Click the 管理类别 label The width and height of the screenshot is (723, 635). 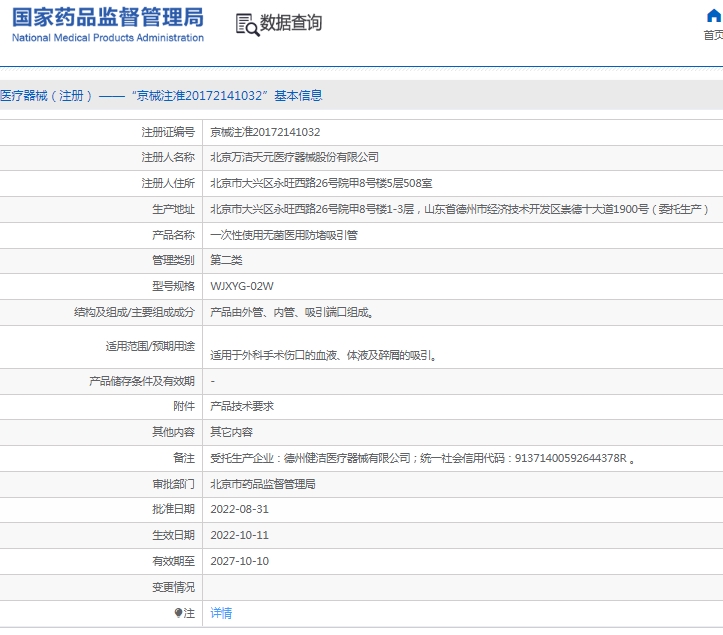pos(174,260)
